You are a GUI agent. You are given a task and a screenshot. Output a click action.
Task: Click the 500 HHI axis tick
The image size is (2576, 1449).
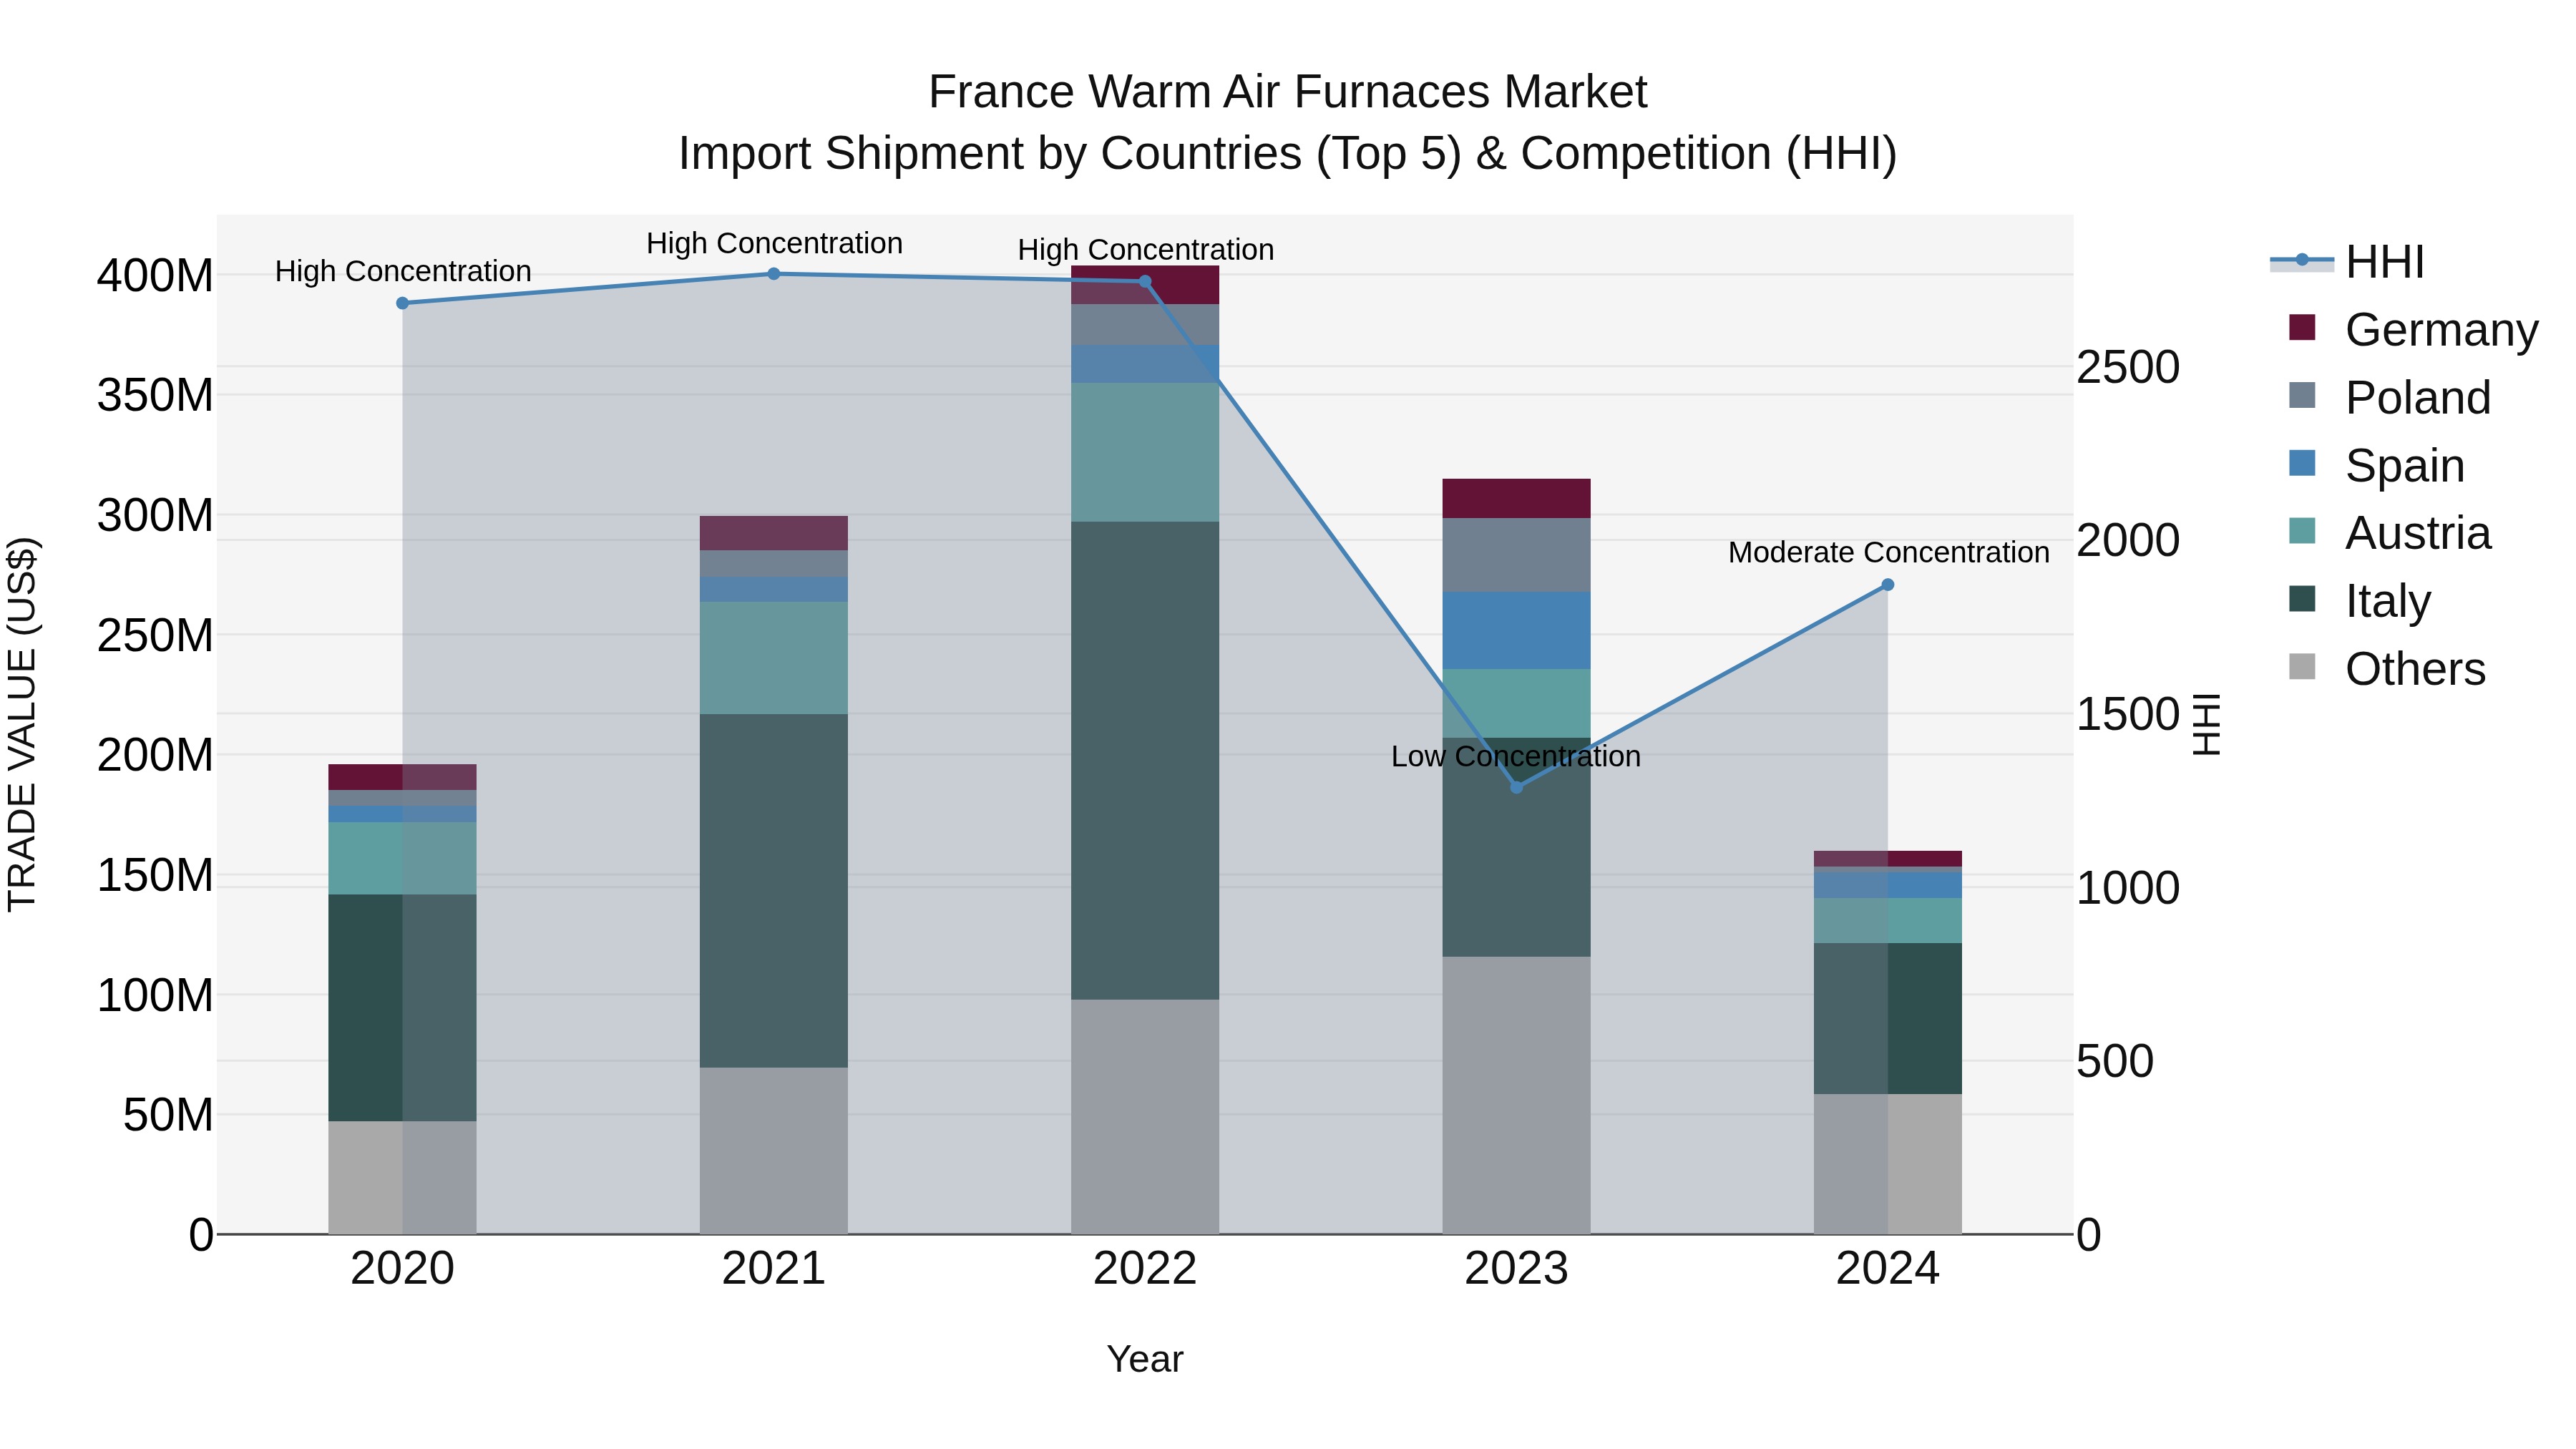[x=2115, y=1061]
